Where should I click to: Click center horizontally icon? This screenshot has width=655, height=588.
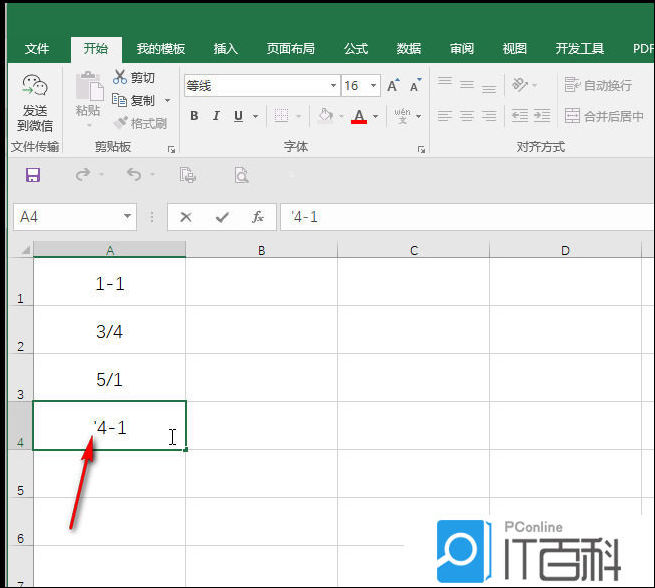pyautogui.click(x=467, y=116)
